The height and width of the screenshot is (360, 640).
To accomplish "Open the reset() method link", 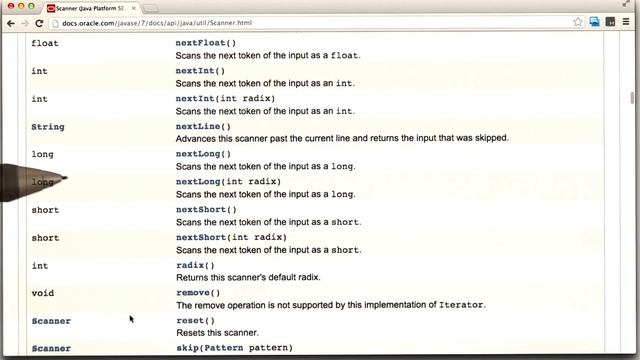I will pos(196,320).
